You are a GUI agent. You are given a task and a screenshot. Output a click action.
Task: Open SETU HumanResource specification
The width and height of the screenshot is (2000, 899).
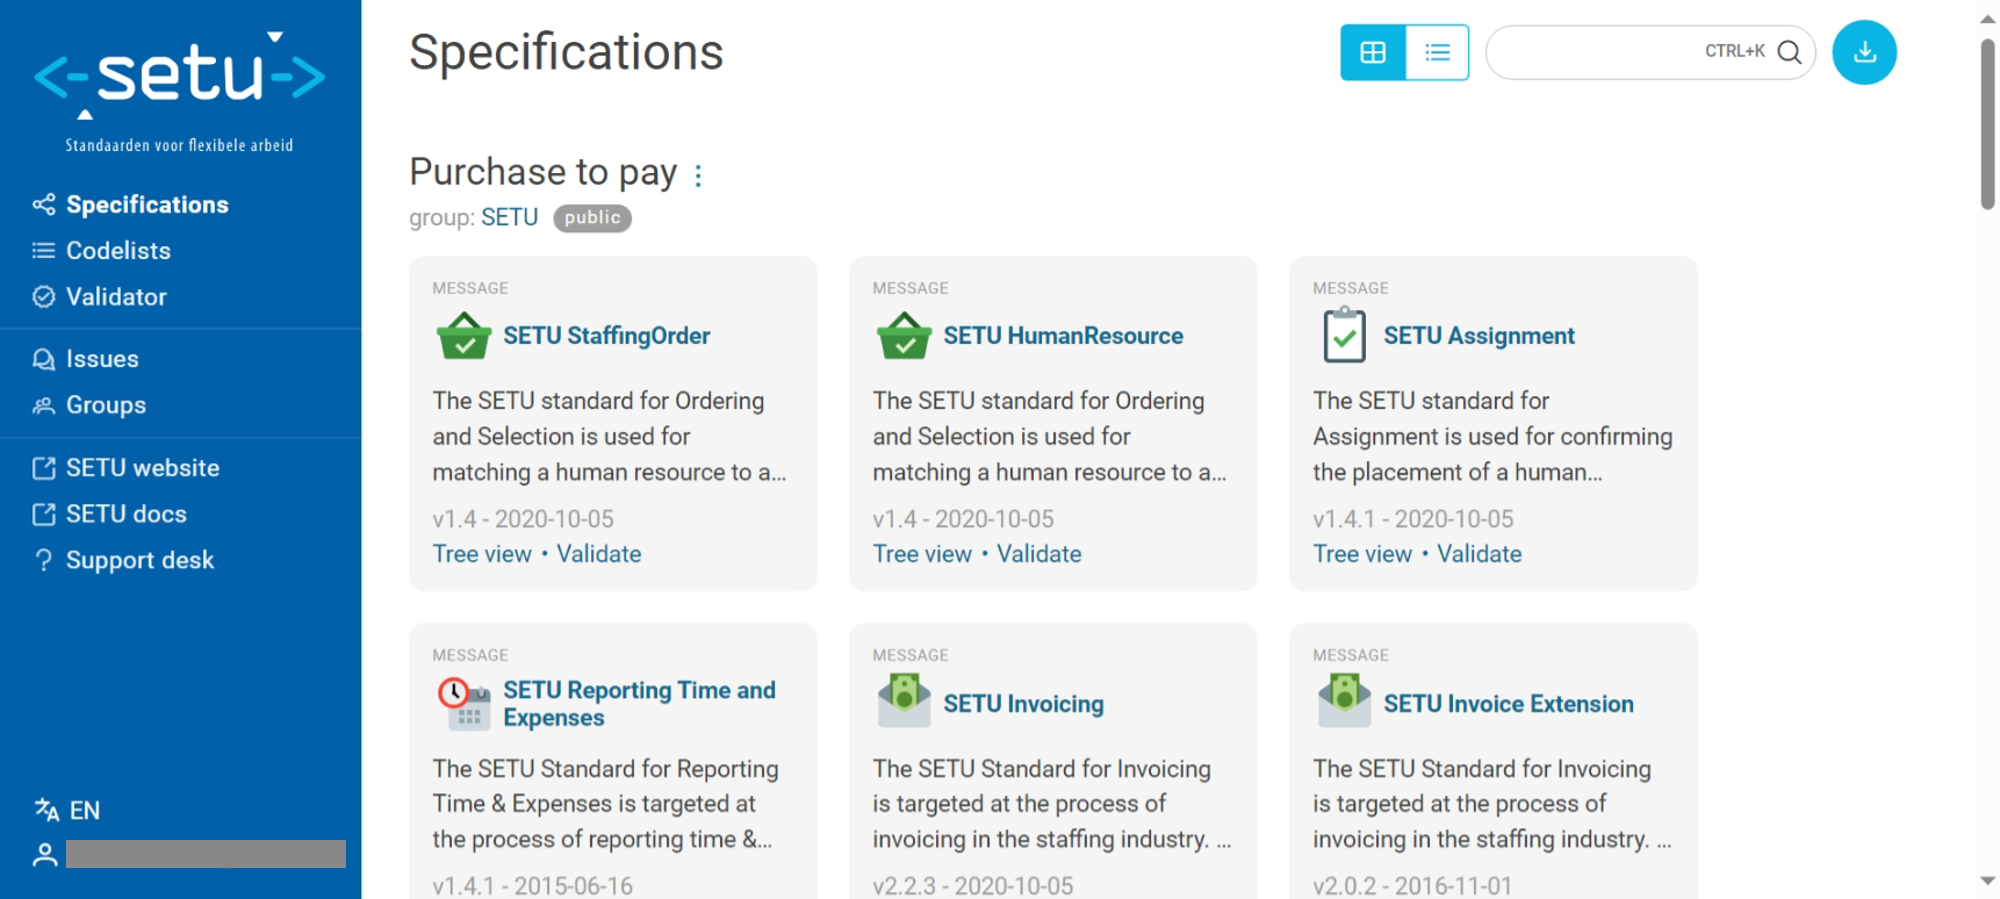click(x=1063, y=335)
